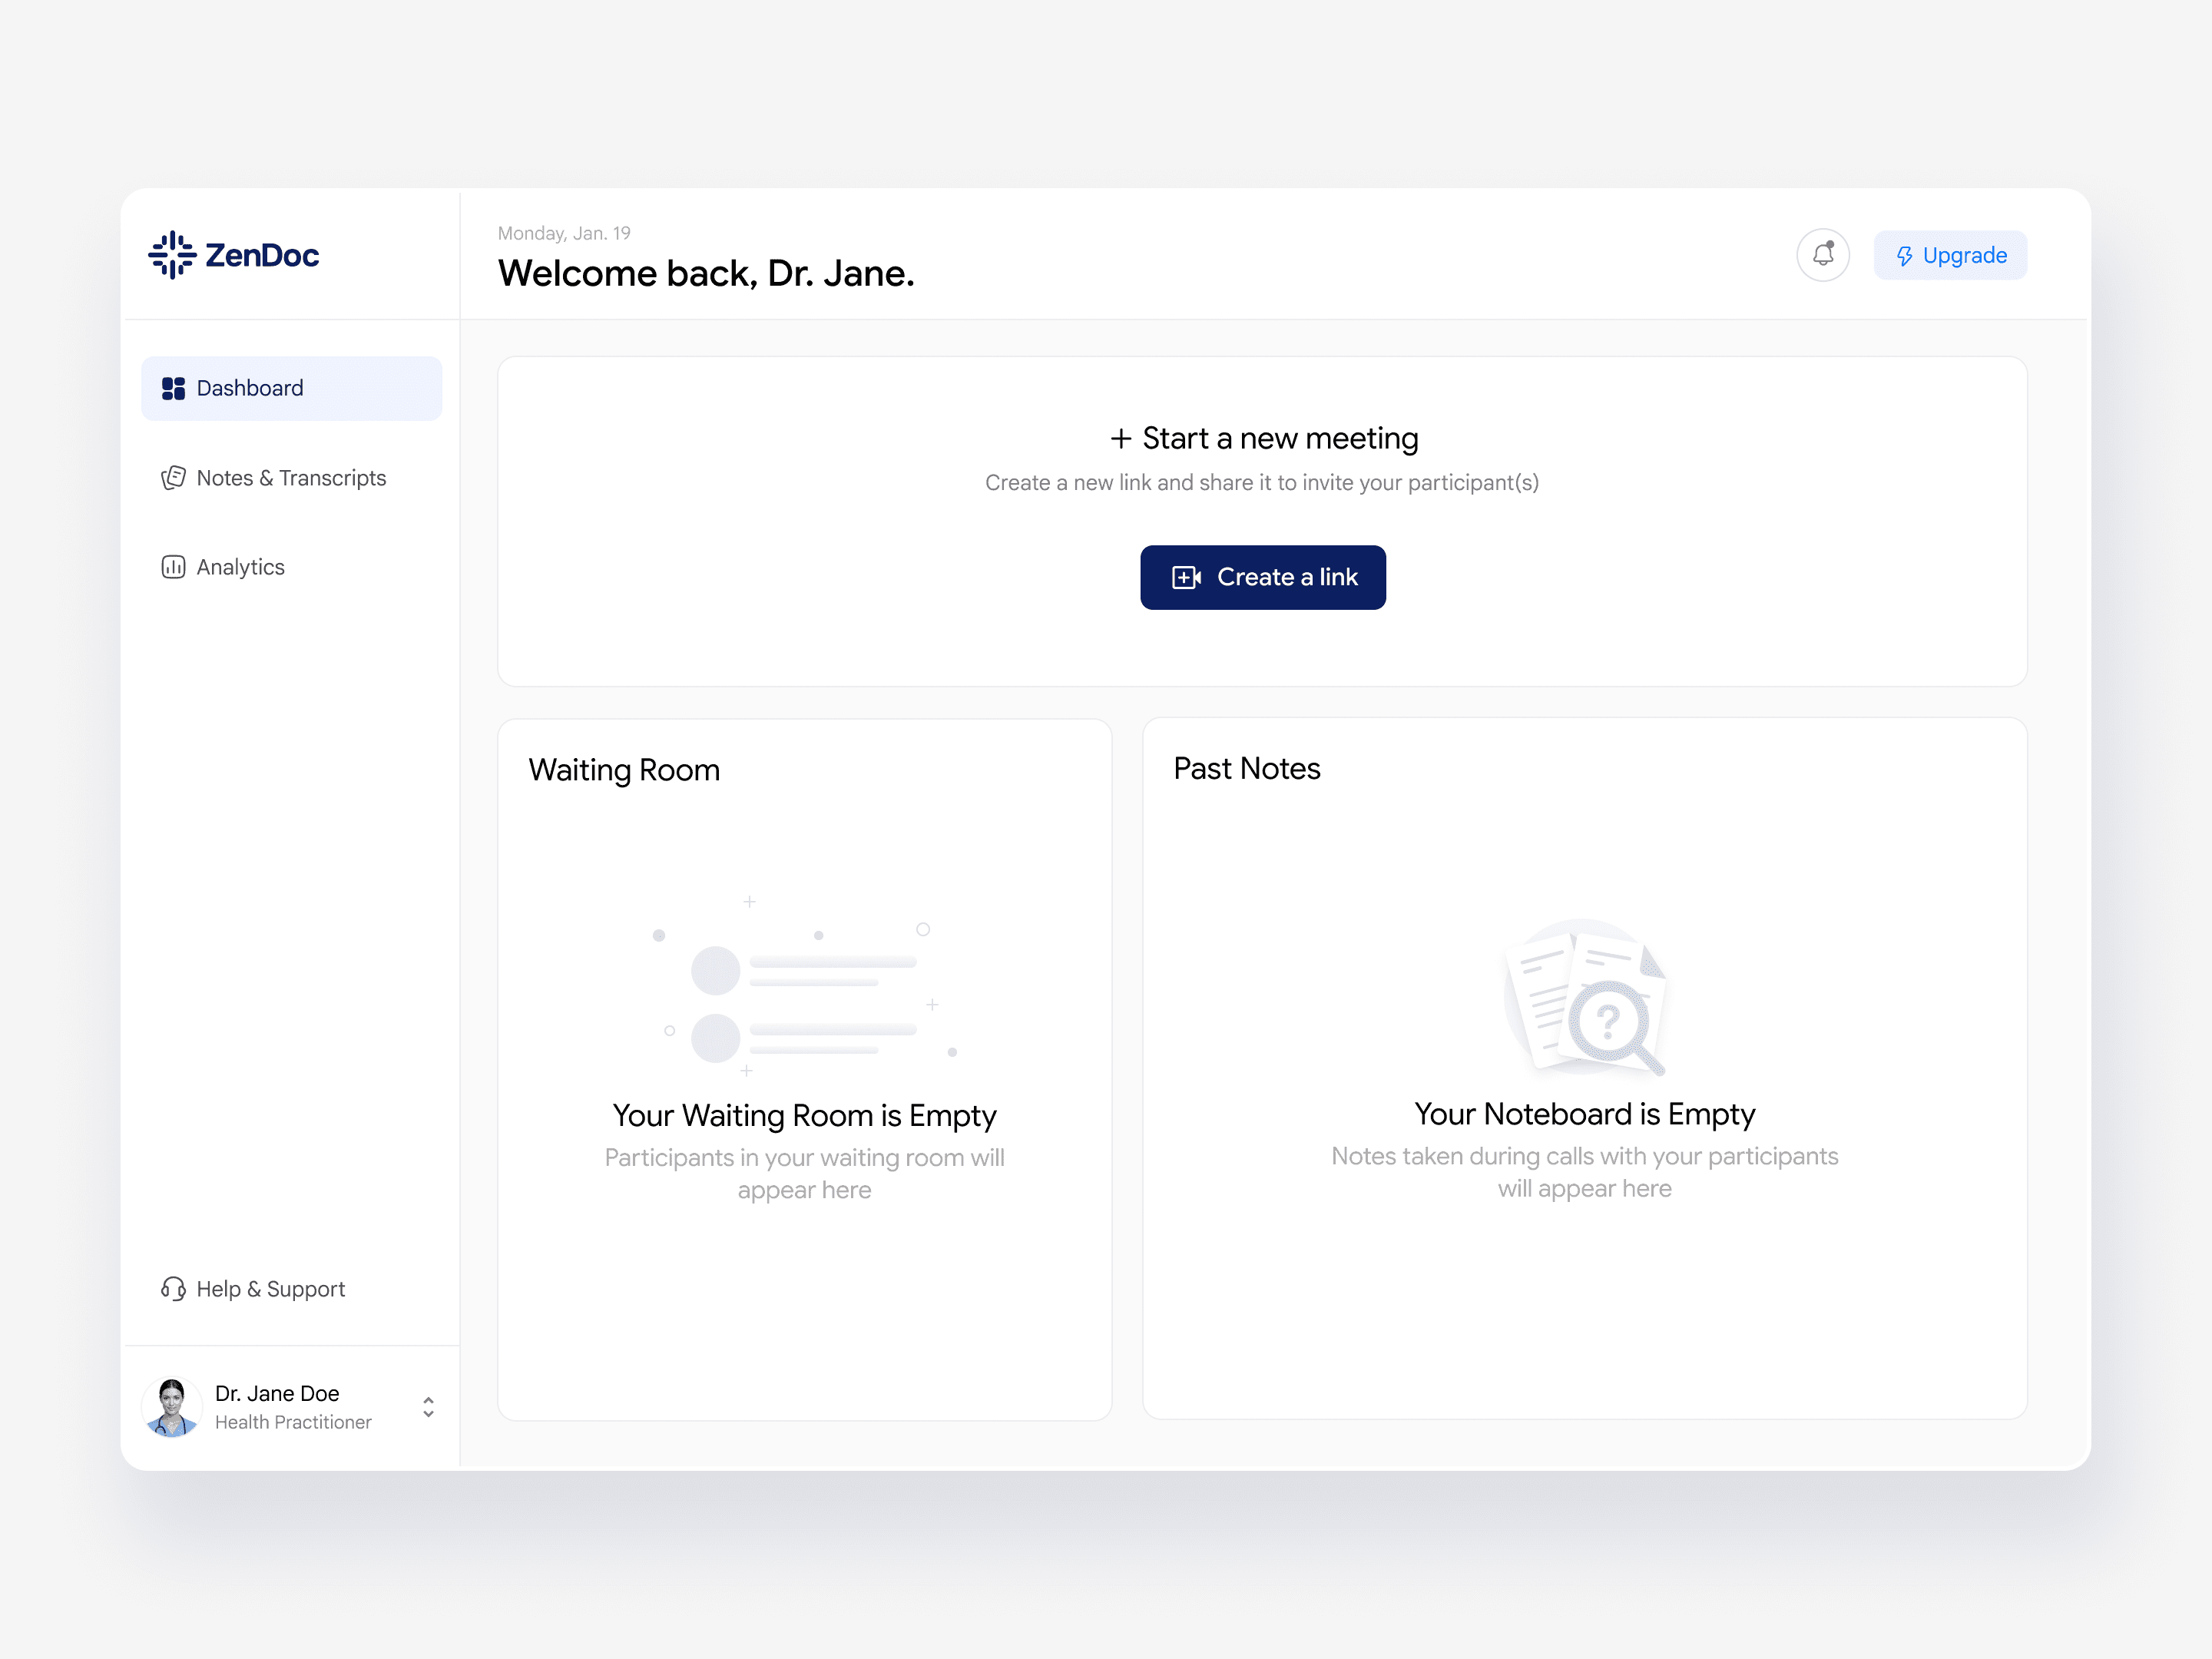Navigate to the Analytics section
This screenshot has height=1659, width=2212.
(240, 566)
